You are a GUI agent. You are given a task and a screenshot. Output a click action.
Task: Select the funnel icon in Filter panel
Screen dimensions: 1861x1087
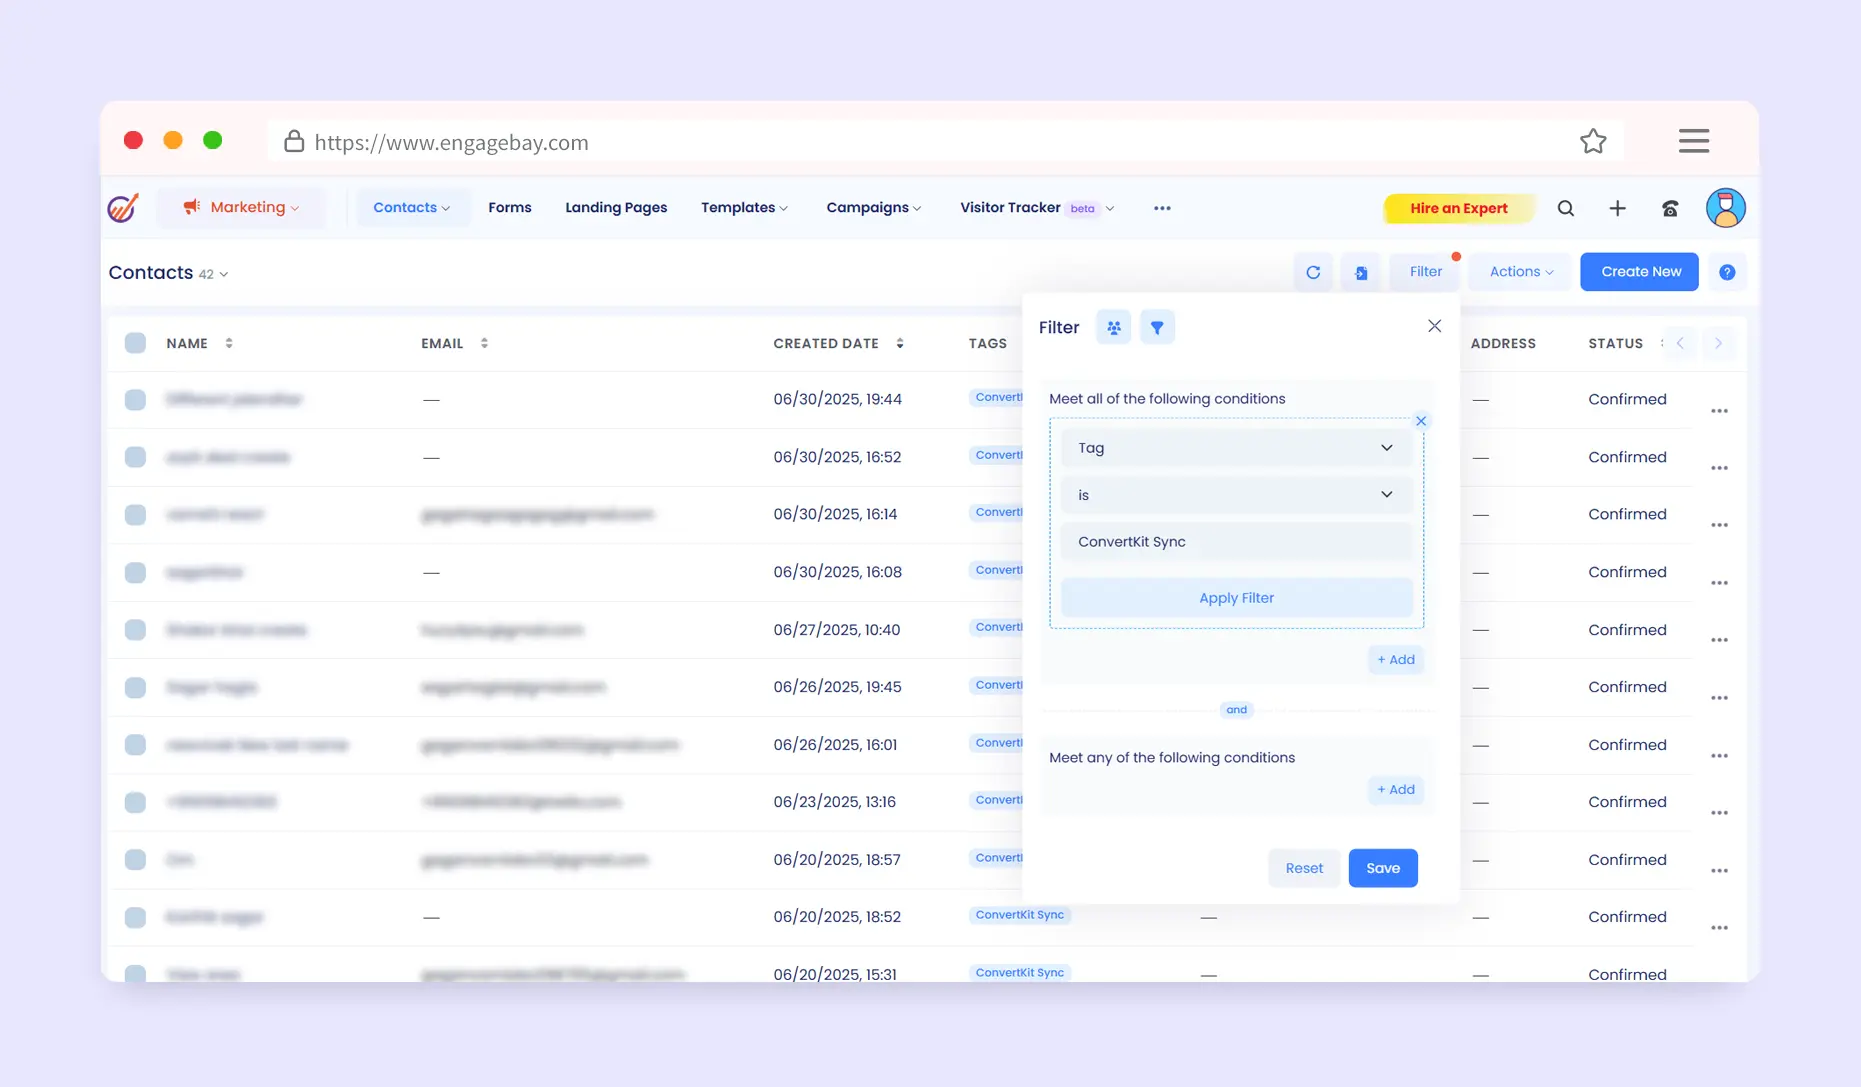[x=1157, y=327]
